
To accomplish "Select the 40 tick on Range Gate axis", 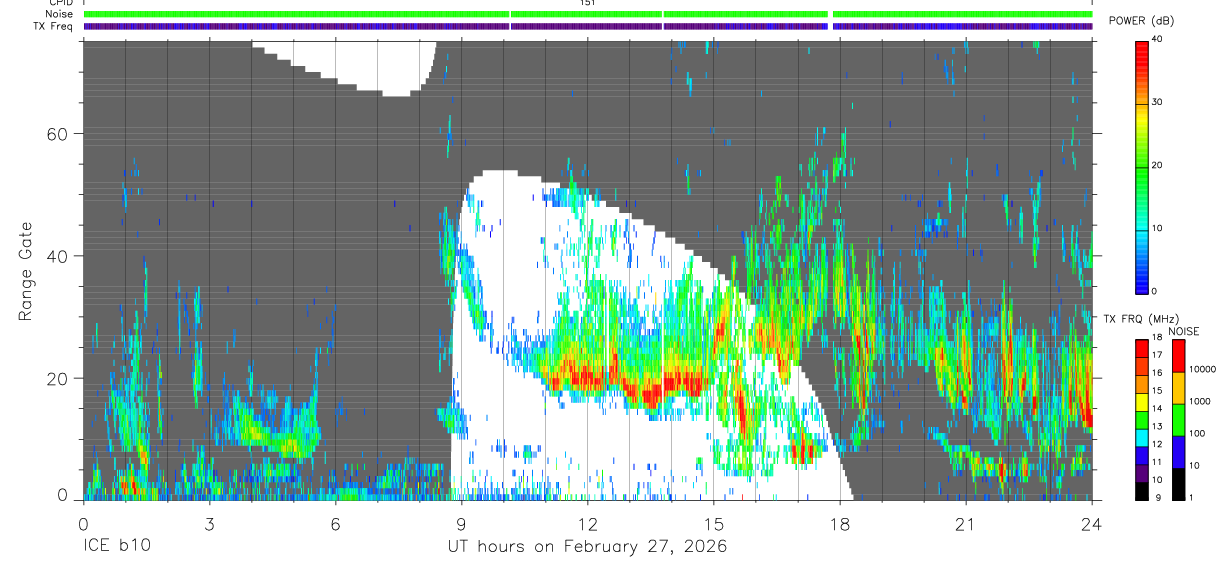I will pyautogui.click(x=56, y=256).
